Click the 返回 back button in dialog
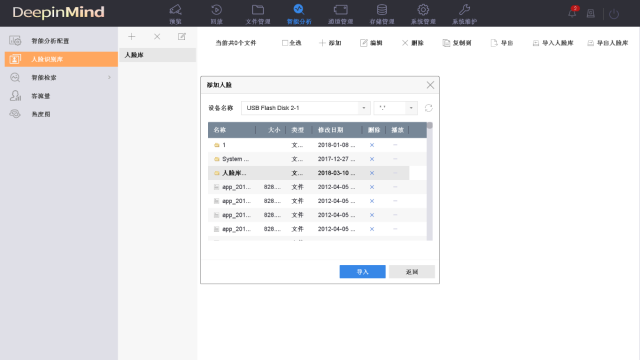The width and height of the screenshot is (640, 360). pos(412,272)
